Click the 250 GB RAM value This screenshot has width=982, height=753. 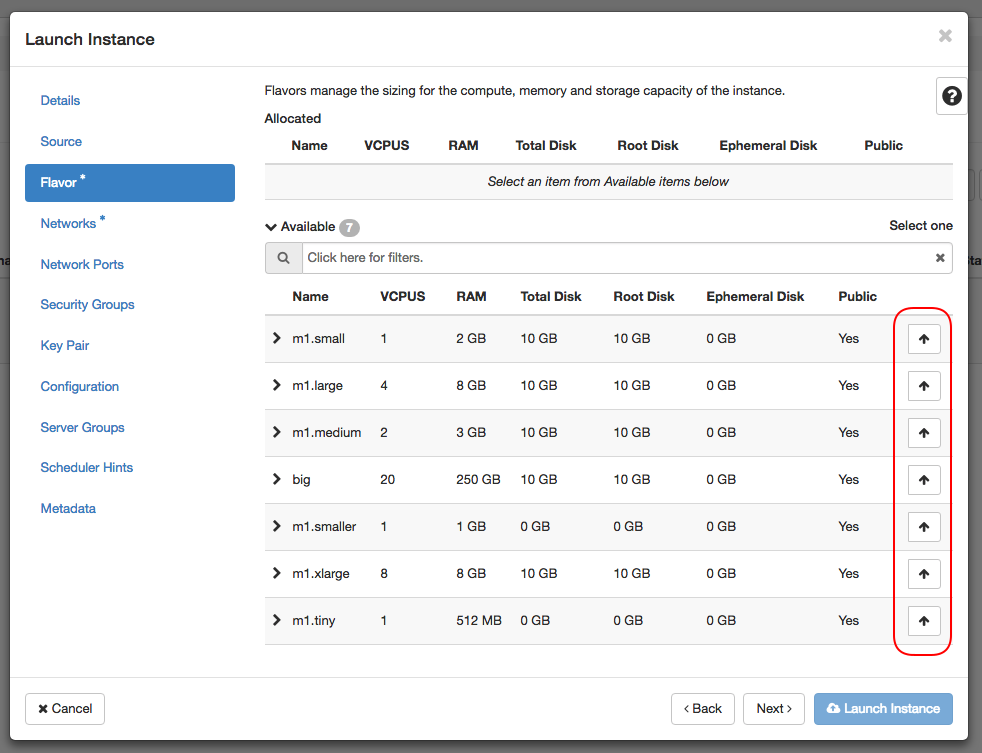coord(478,479)
